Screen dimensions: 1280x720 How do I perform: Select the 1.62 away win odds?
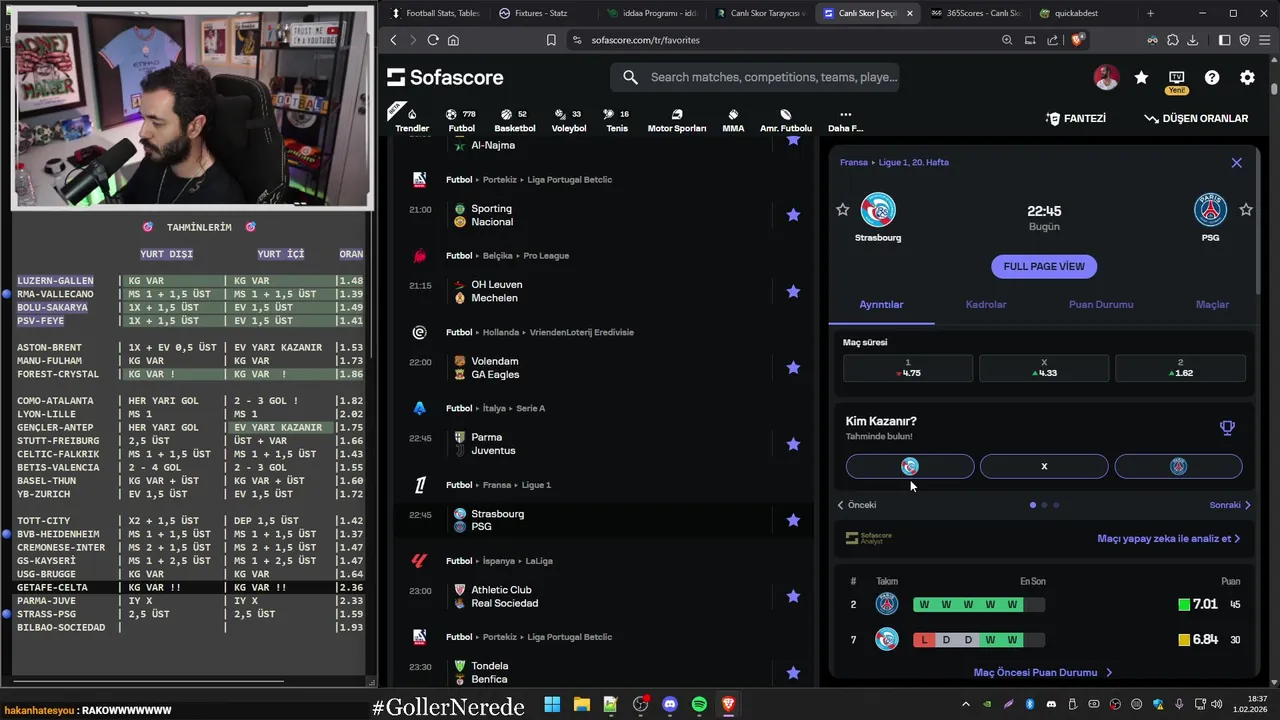(x=1180, y=368)
